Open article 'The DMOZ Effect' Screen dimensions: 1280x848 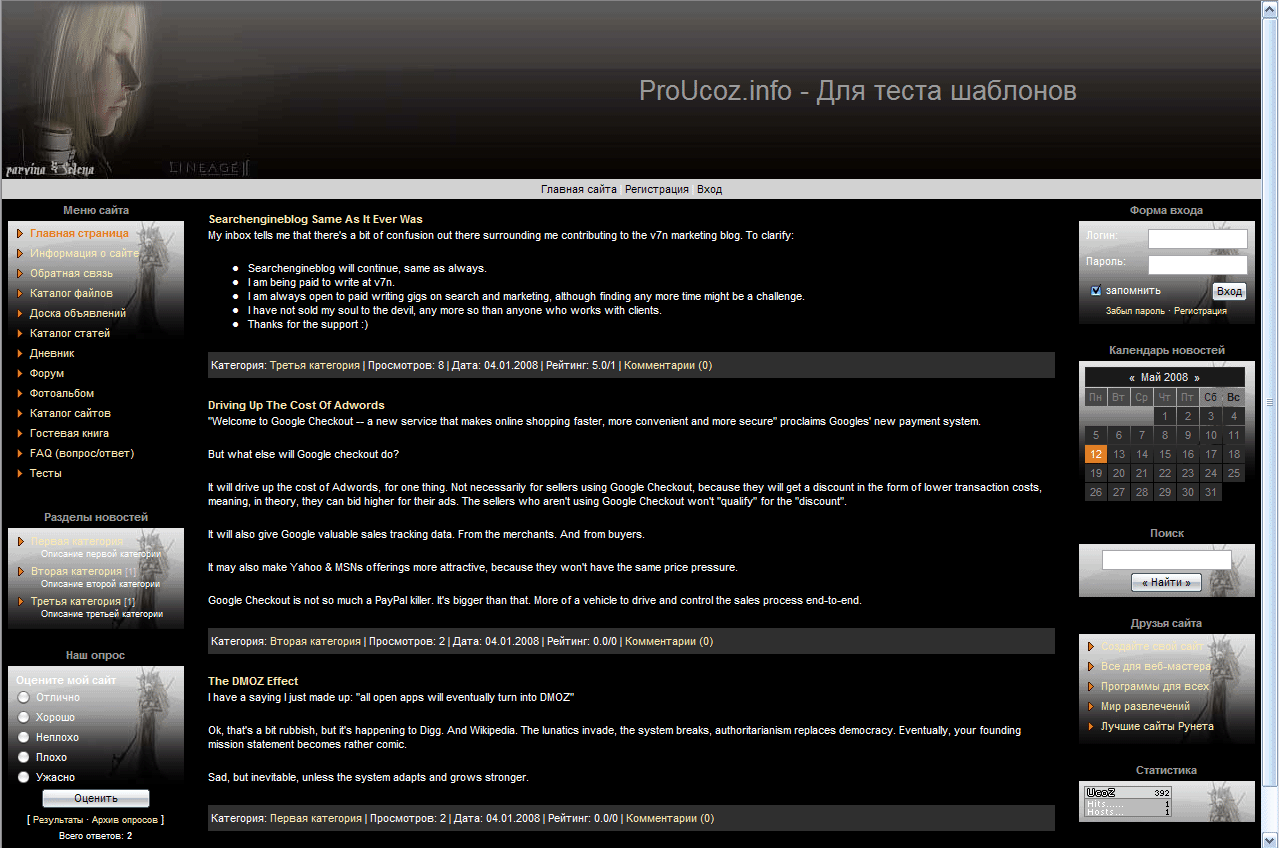[253, 681]
